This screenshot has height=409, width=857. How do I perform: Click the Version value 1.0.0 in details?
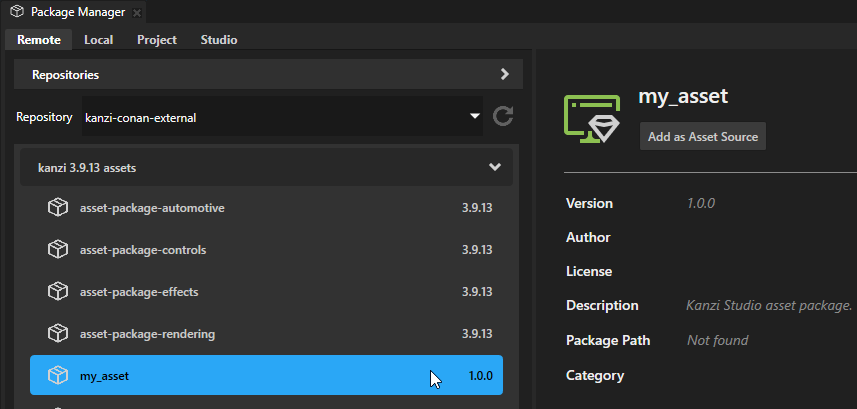[x=701, y=203]
